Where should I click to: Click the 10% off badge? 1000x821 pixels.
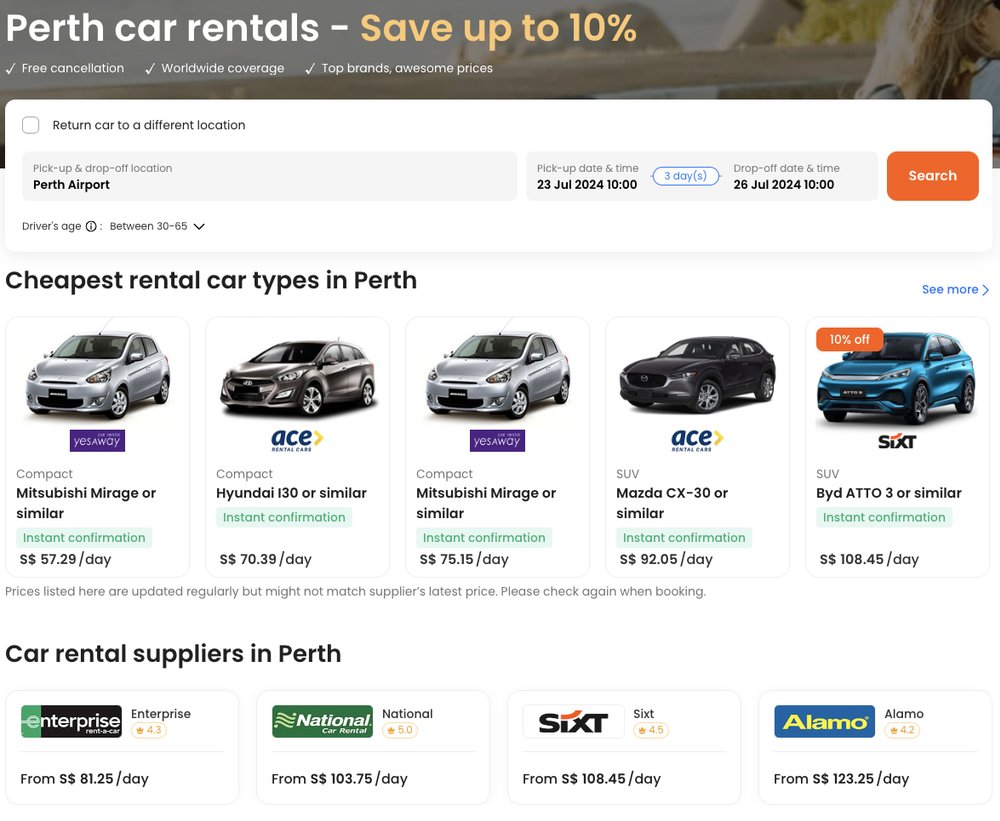click(x=849, y=339)
